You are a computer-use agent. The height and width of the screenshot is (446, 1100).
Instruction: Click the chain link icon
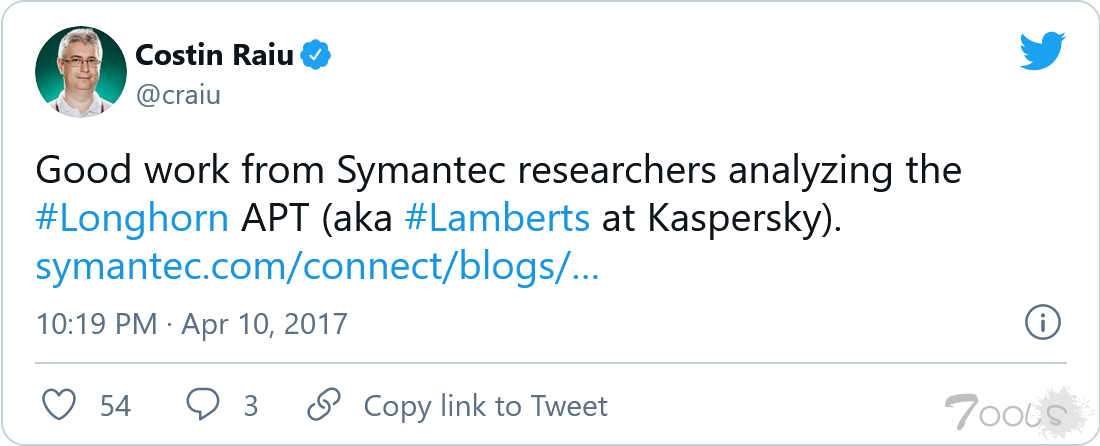click(x=323, y=405)
